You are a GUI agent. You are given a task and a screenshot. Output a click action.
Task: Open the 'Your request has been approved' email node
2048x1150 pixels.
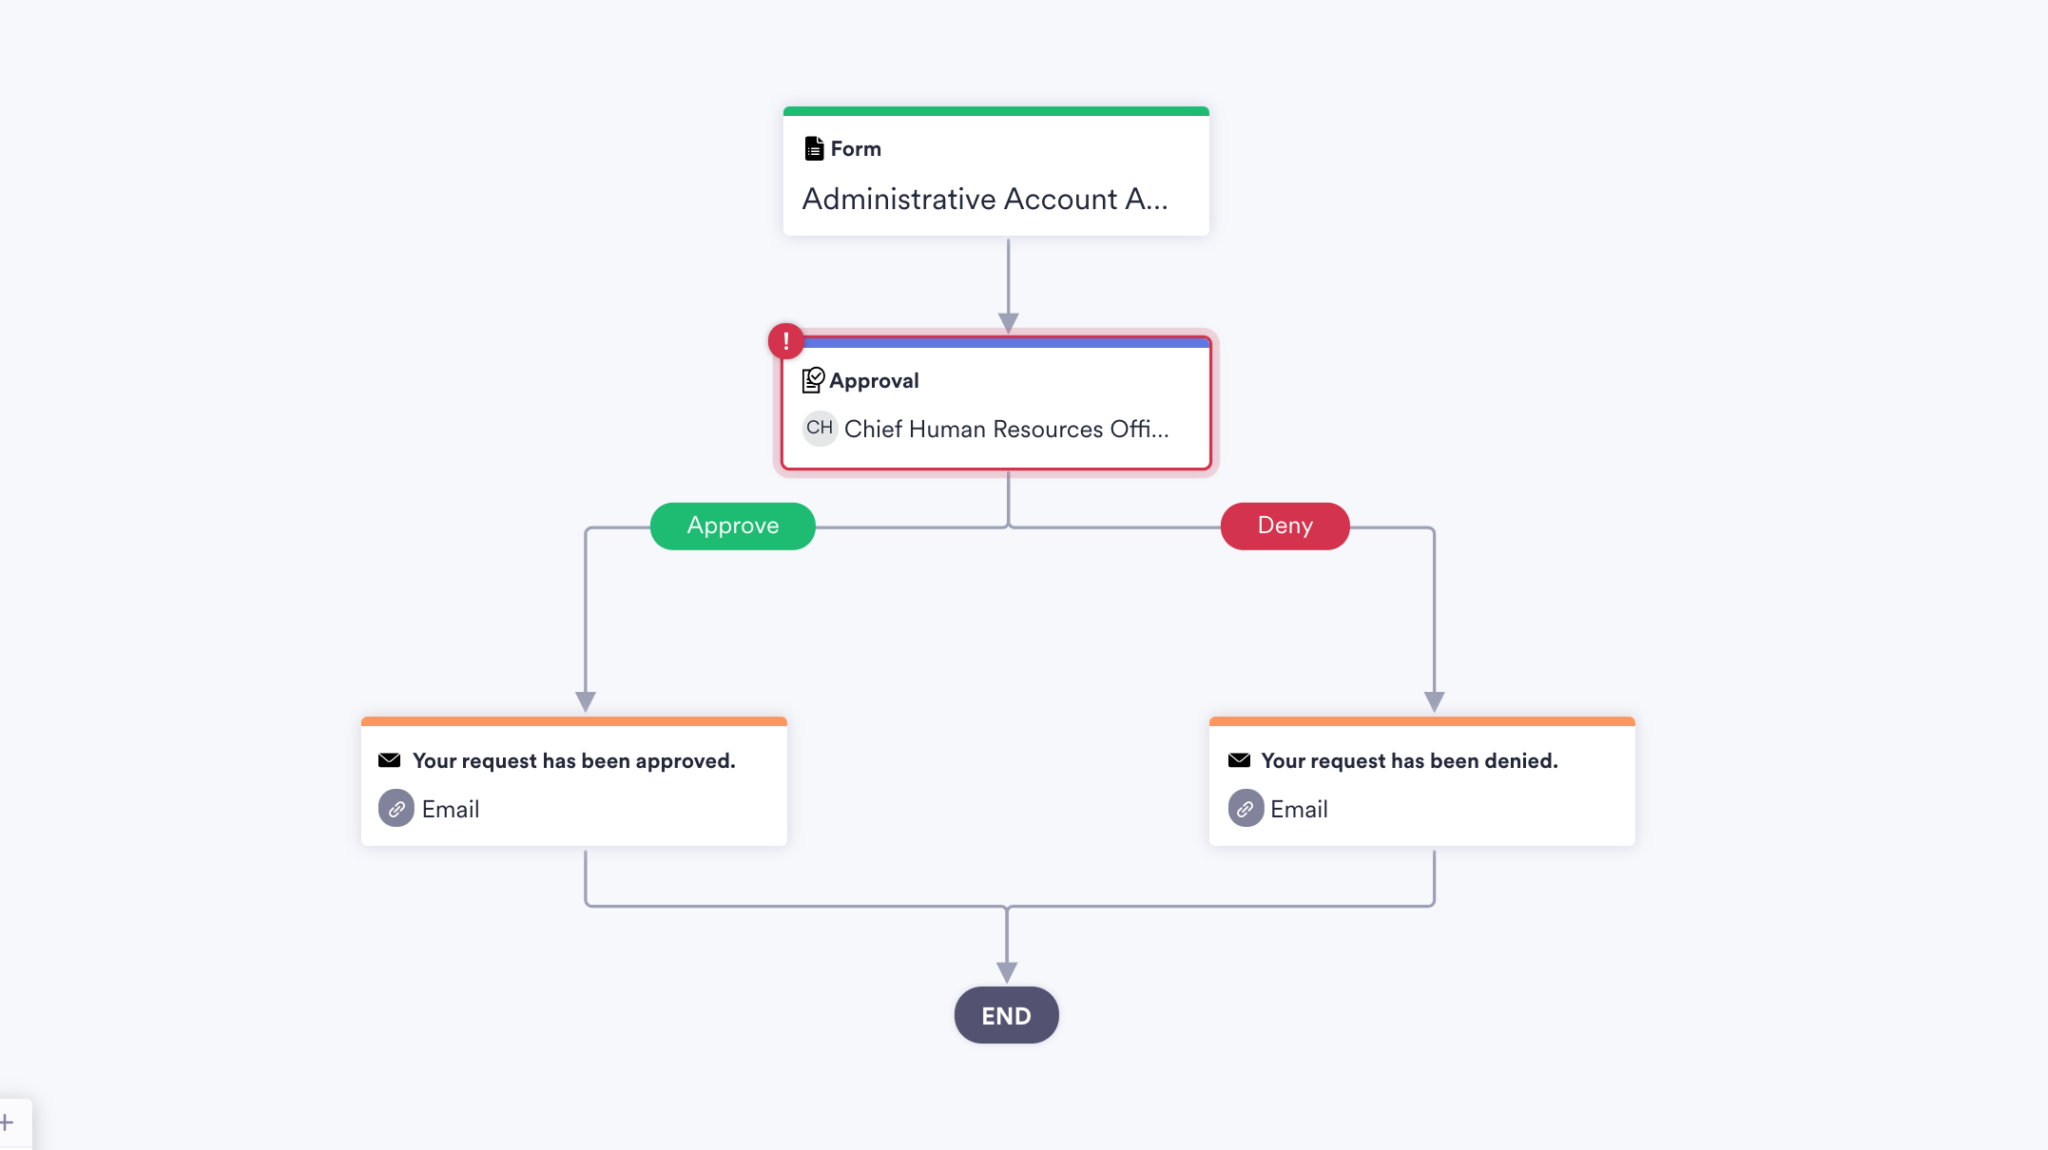coord(574,783)
